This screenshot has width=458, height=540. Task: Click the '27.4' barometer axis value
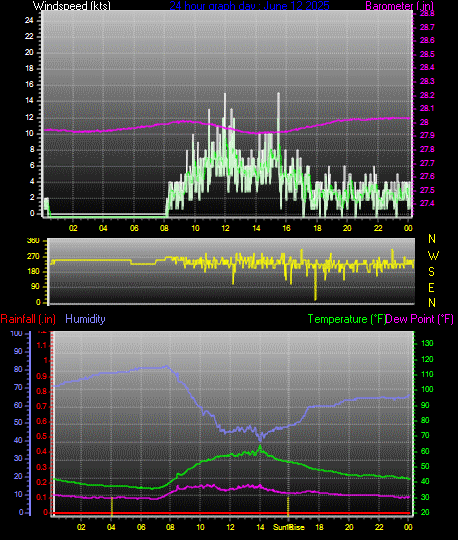[427, 203]
